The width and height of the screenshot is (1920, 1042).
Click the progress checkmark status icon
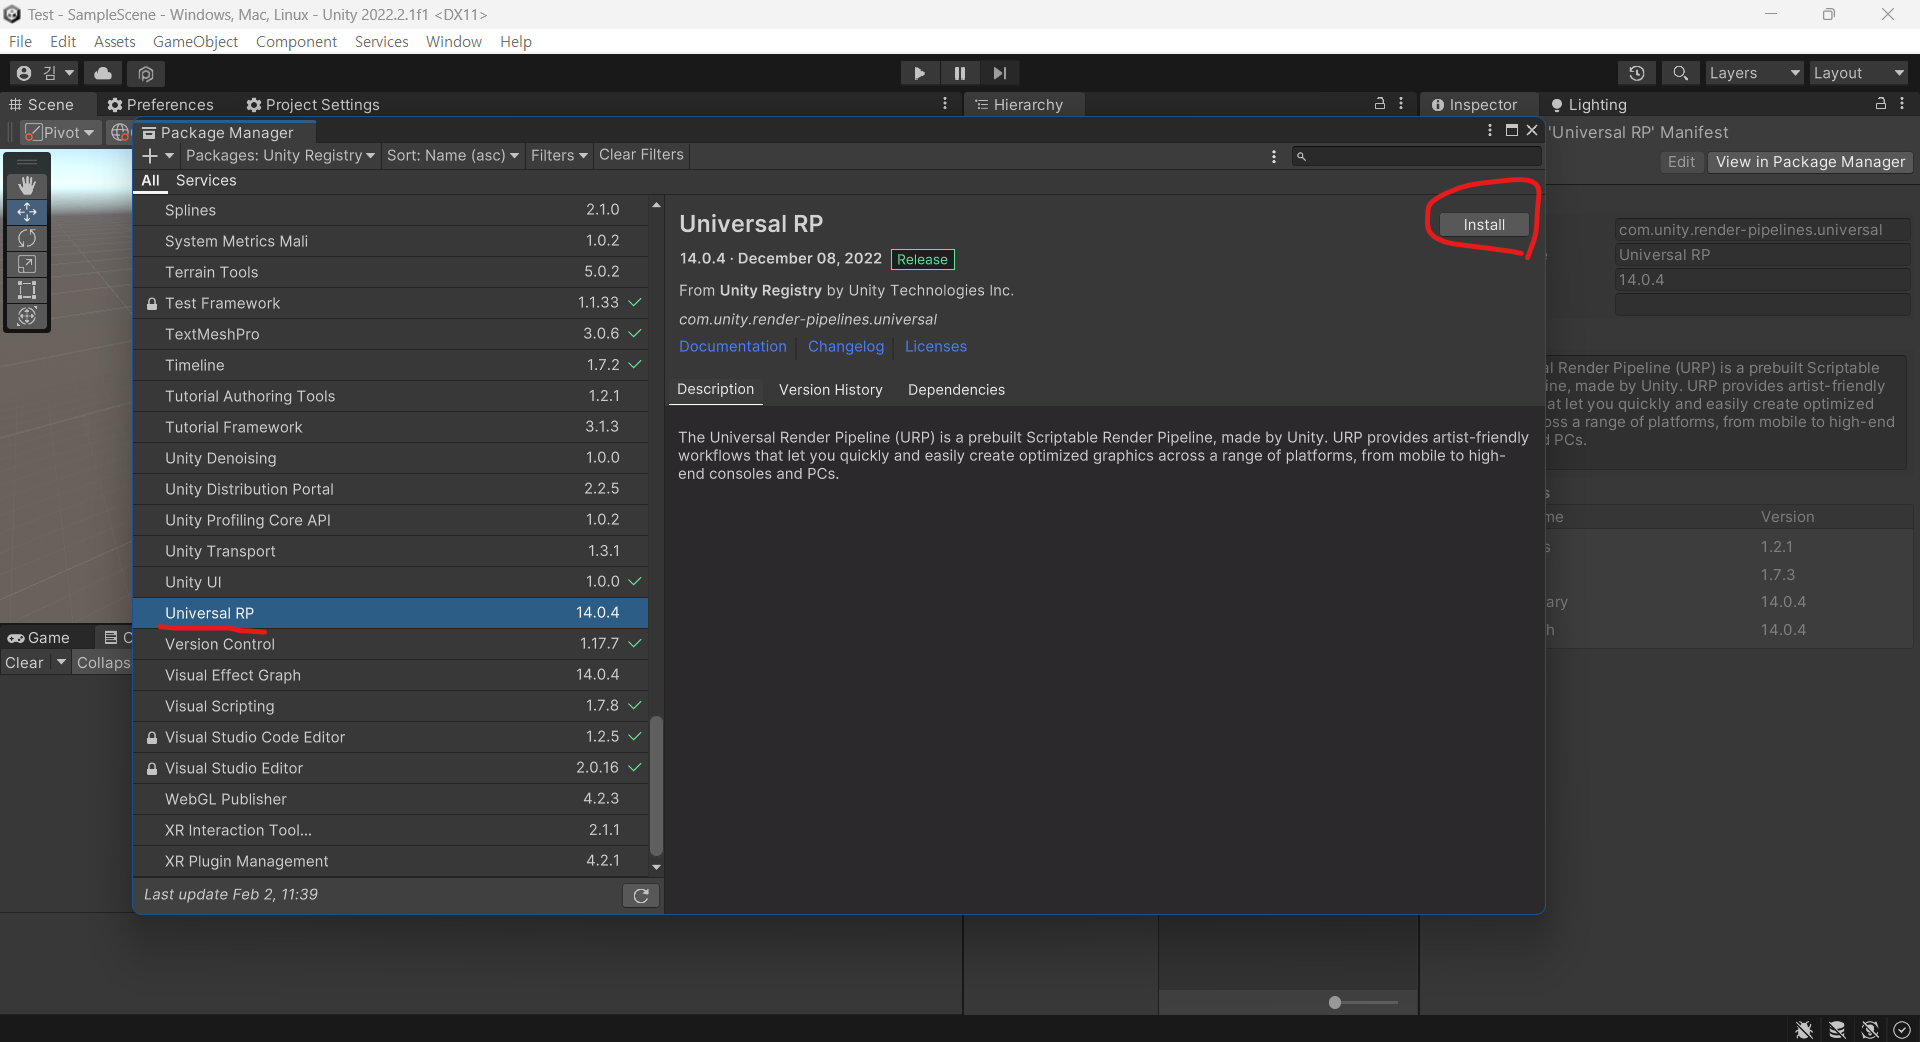pos(1902,1029)
